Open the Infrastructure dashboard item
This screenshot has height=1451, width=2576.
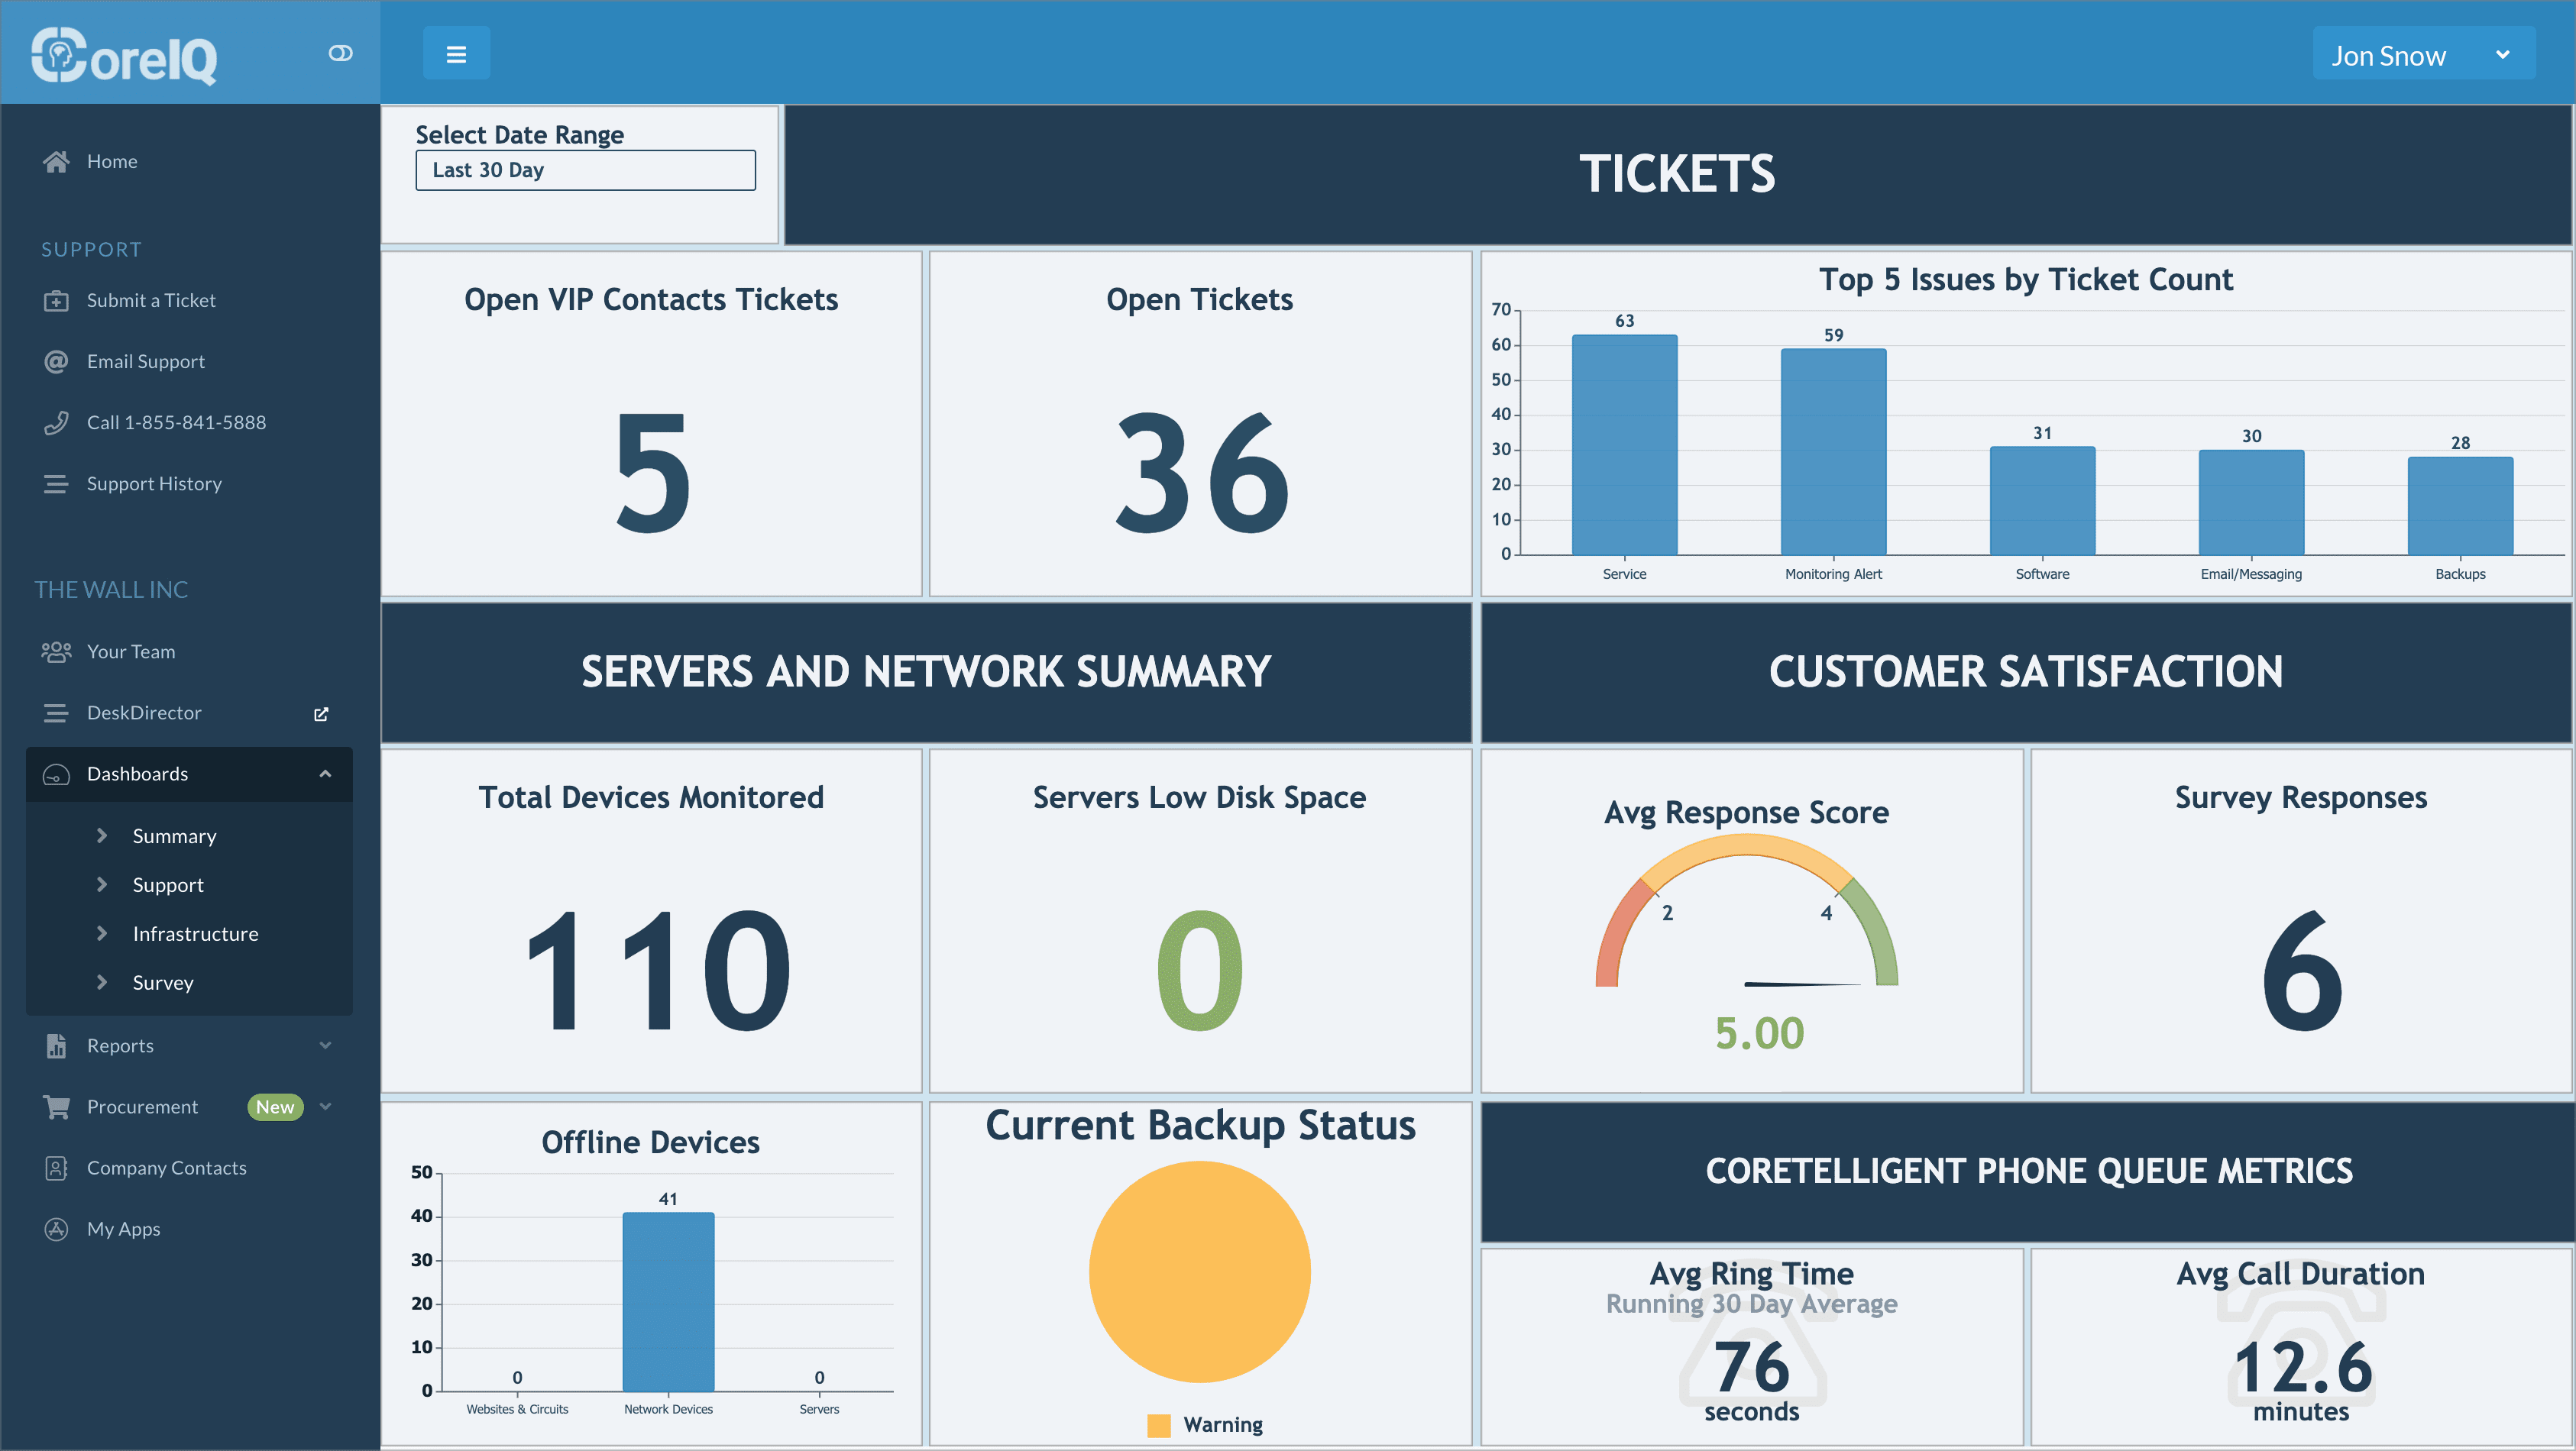(x=195, y=933)
